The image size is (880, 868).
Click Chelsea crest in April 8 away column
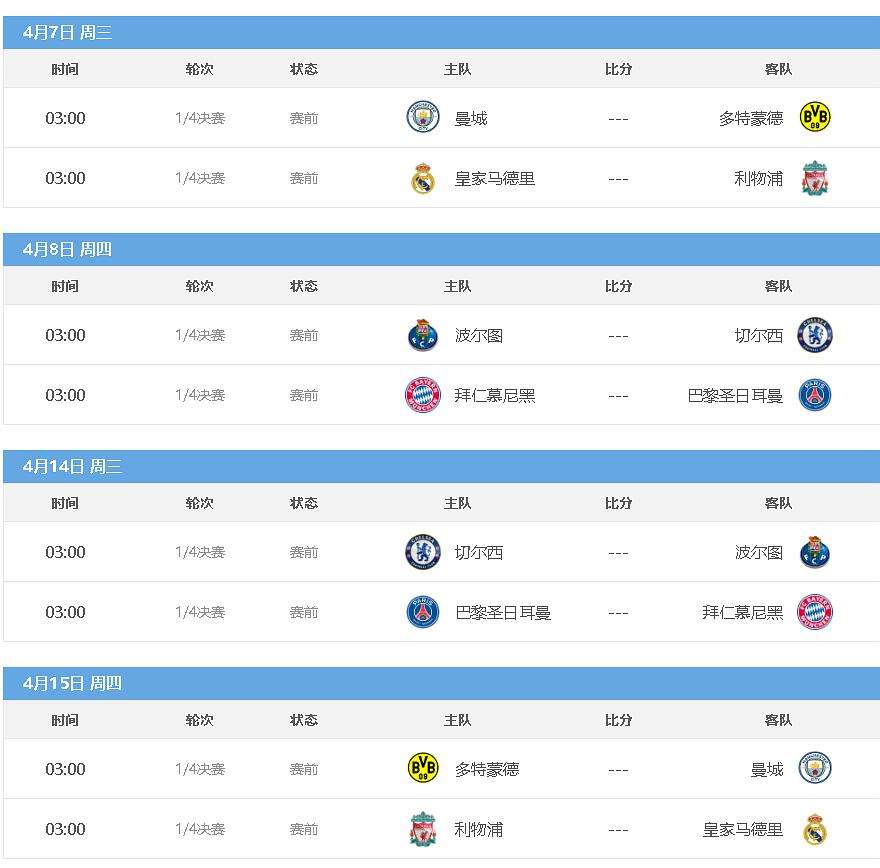click(x=815, y=335)
